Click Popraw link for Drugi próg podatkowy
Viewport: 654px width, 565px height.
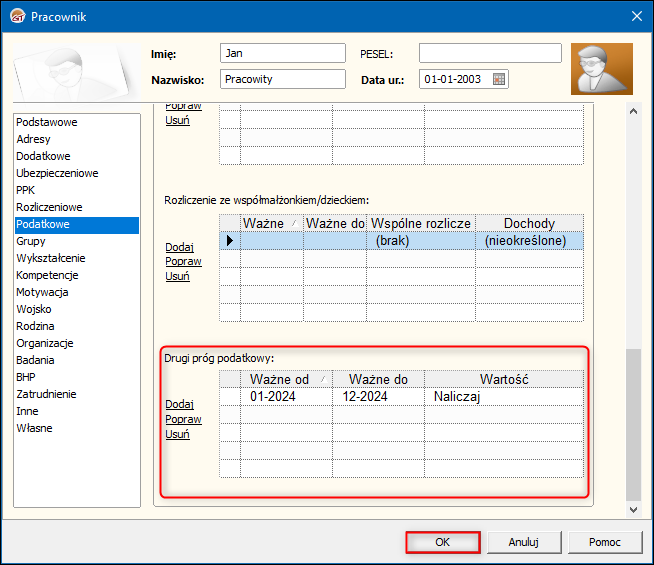(183, 419)
